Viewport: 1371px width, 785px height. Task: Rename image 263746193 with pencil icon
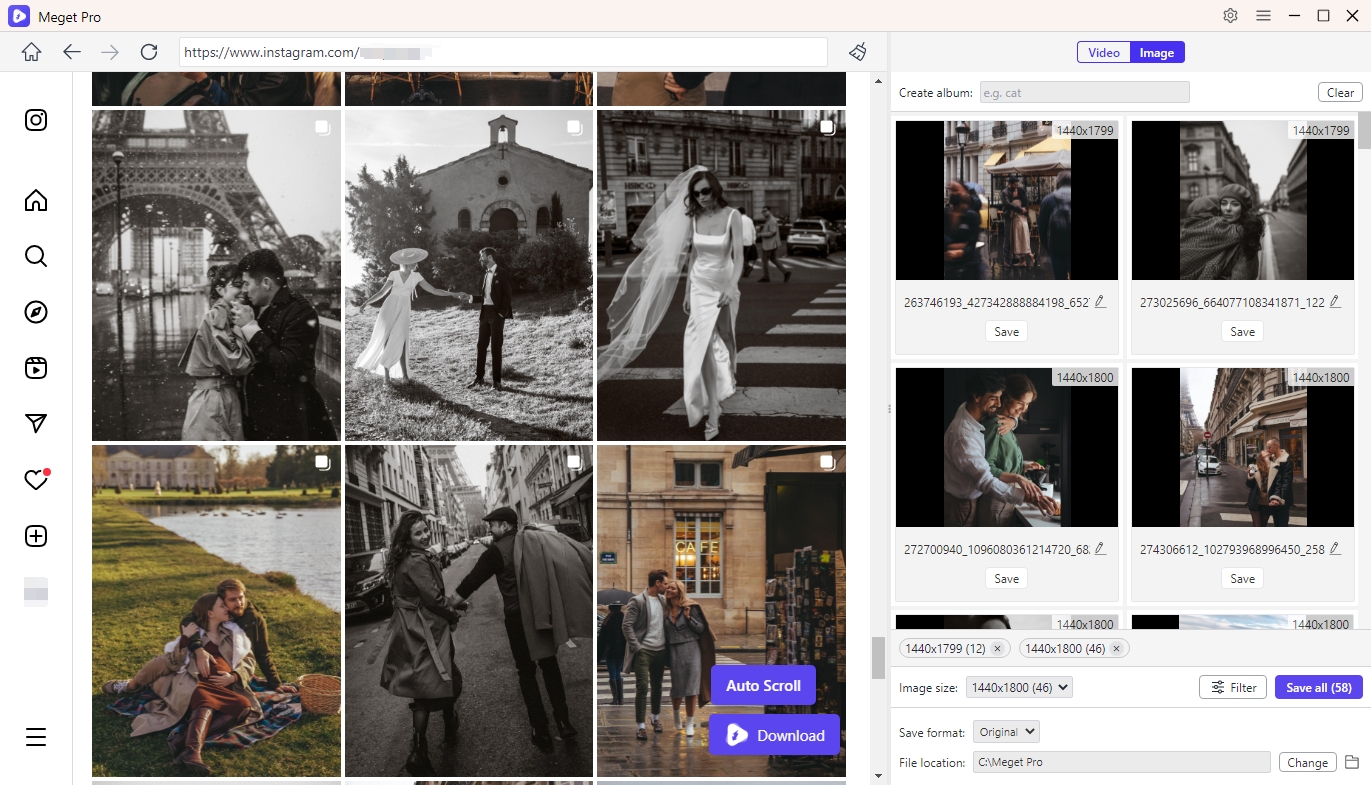[x=1100, y=301]
